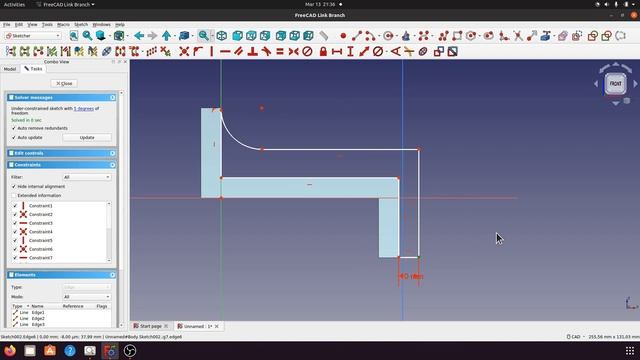This screenshot has height=360, width=640.
Task: Collapse the Solver messages section
Action: (x=112, y=98)
